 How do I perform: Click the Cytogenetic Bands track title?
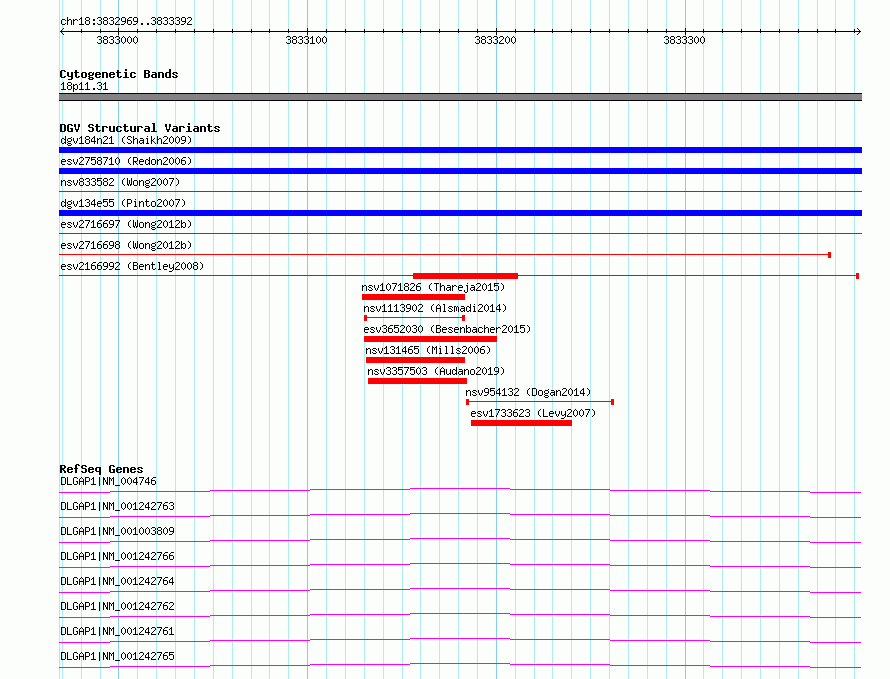tap(119, 74)
